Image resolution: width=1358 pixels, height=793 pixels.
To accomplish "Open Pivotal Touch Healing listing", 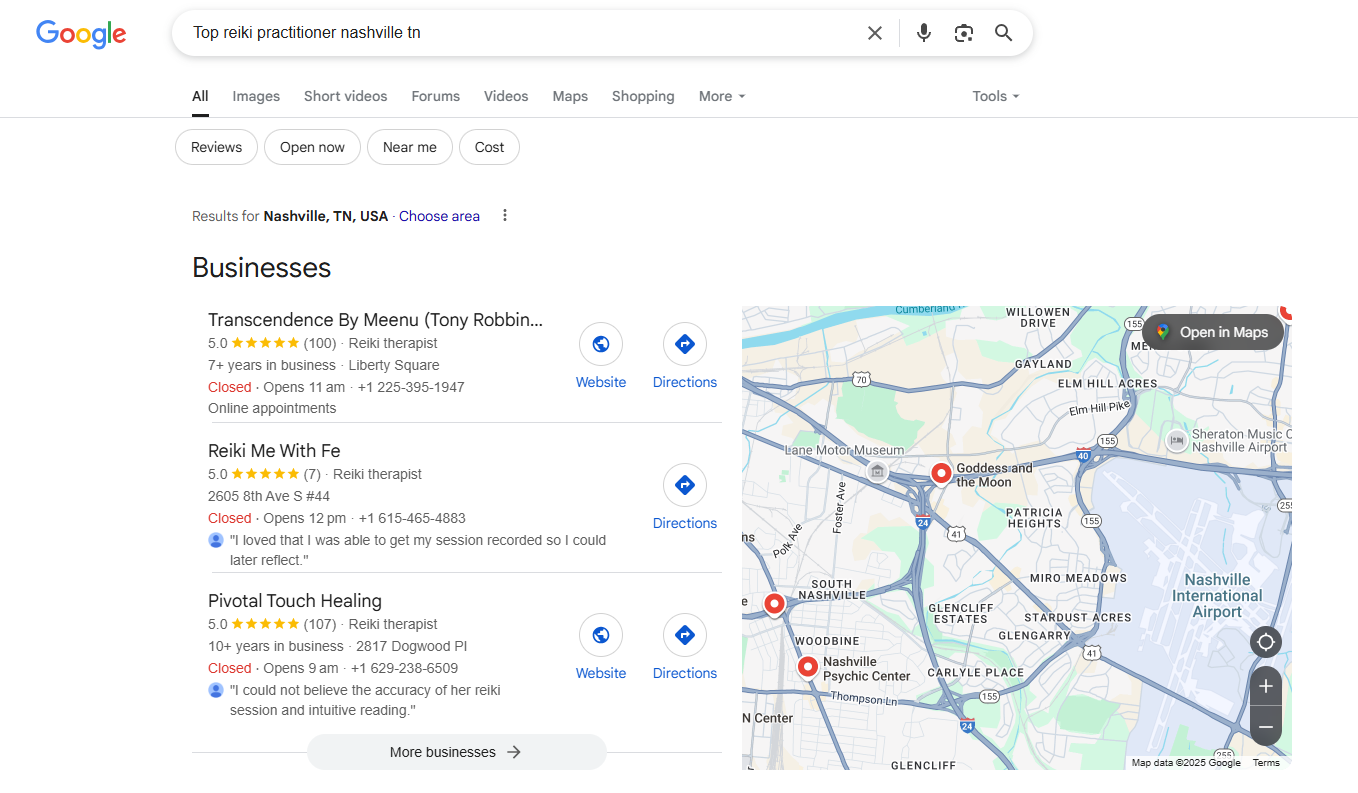I will tap(295, 601).
